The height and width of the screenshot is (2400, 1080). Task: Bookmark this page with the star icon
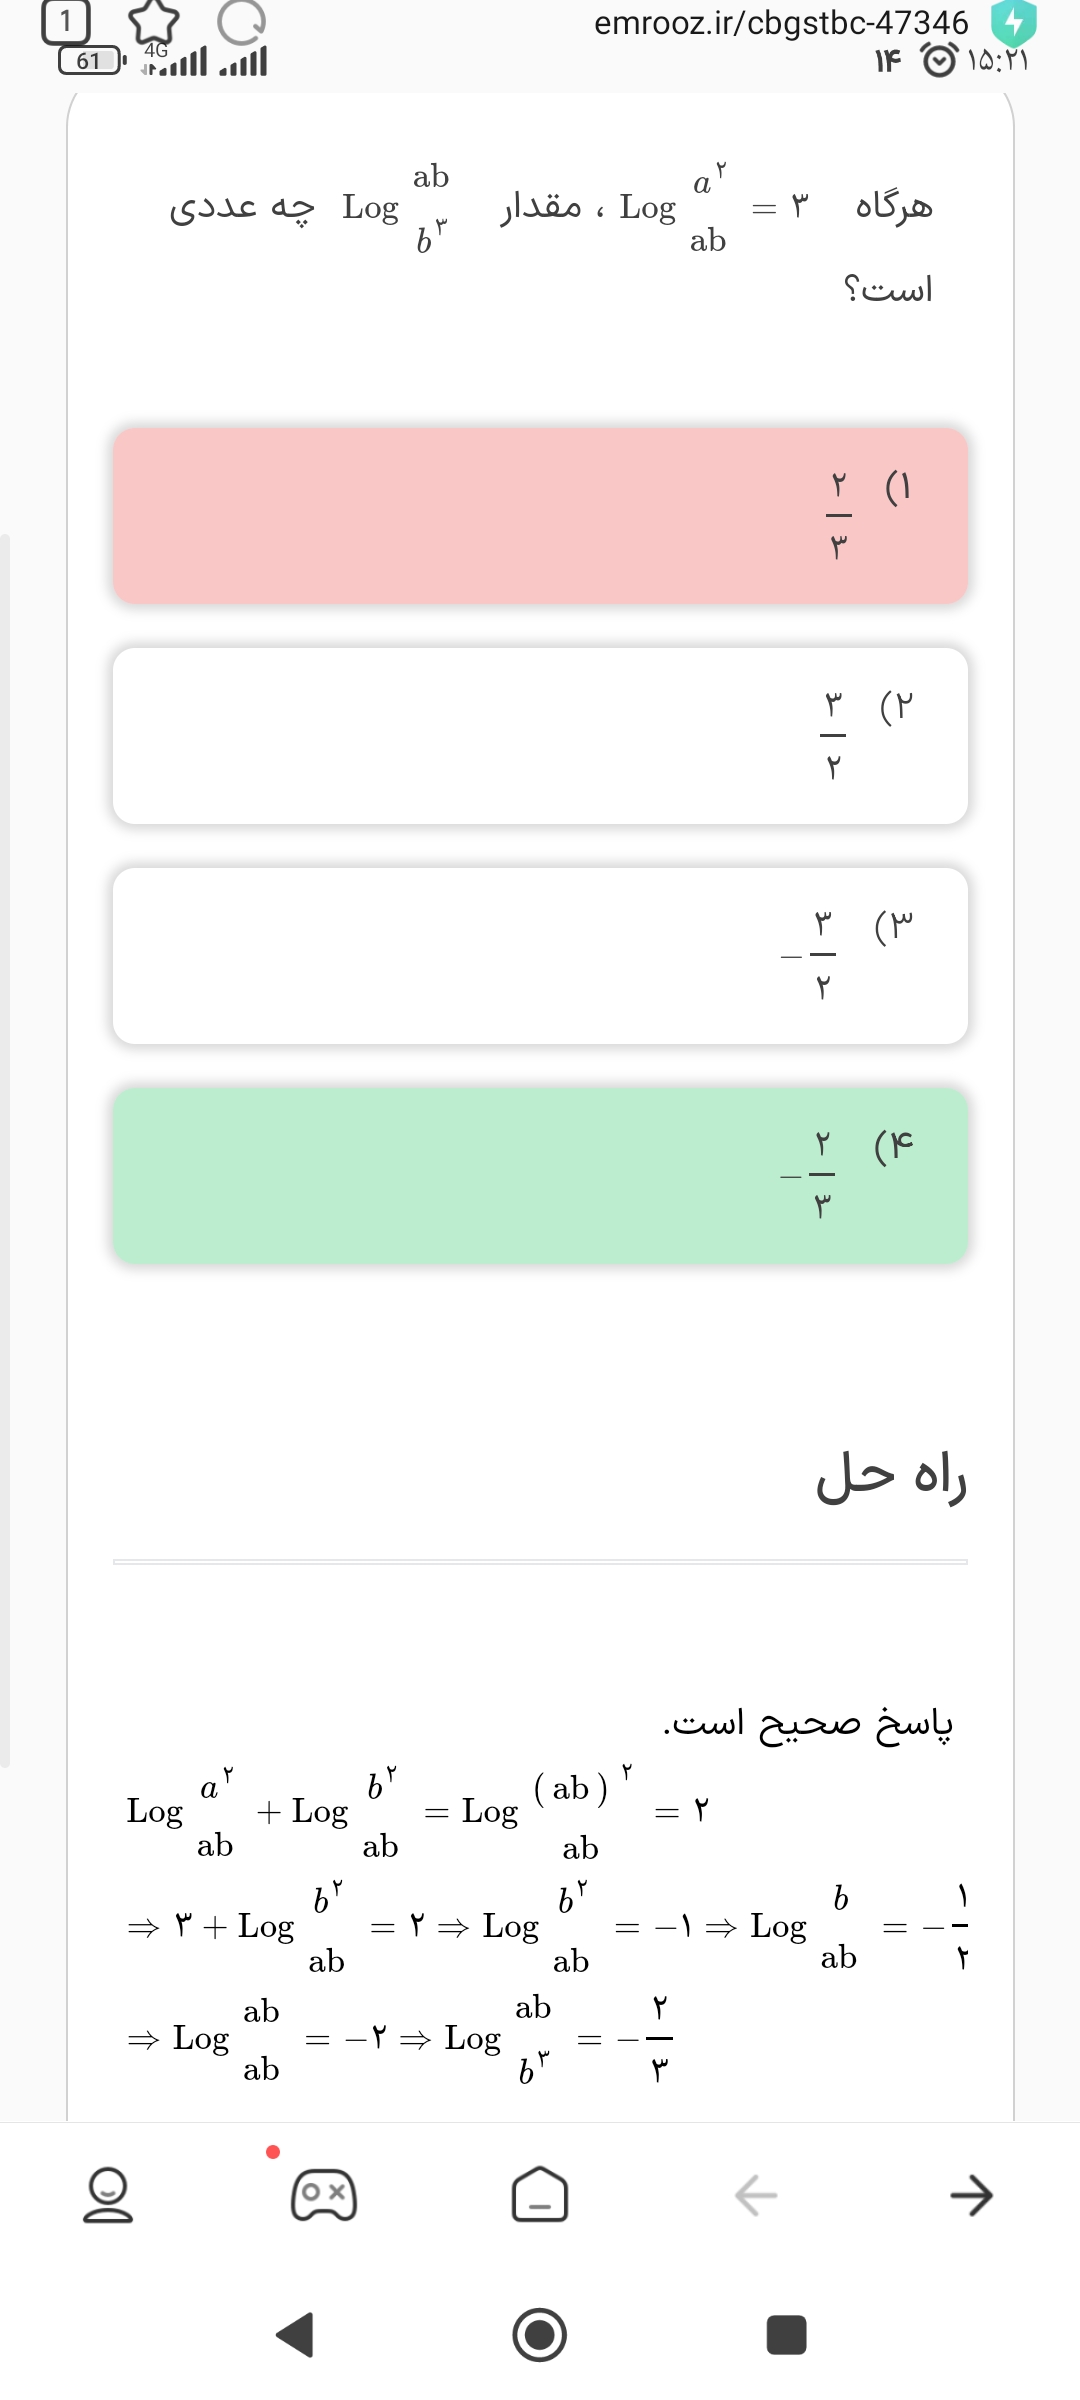pyautogui.click(x=154, y=21)
